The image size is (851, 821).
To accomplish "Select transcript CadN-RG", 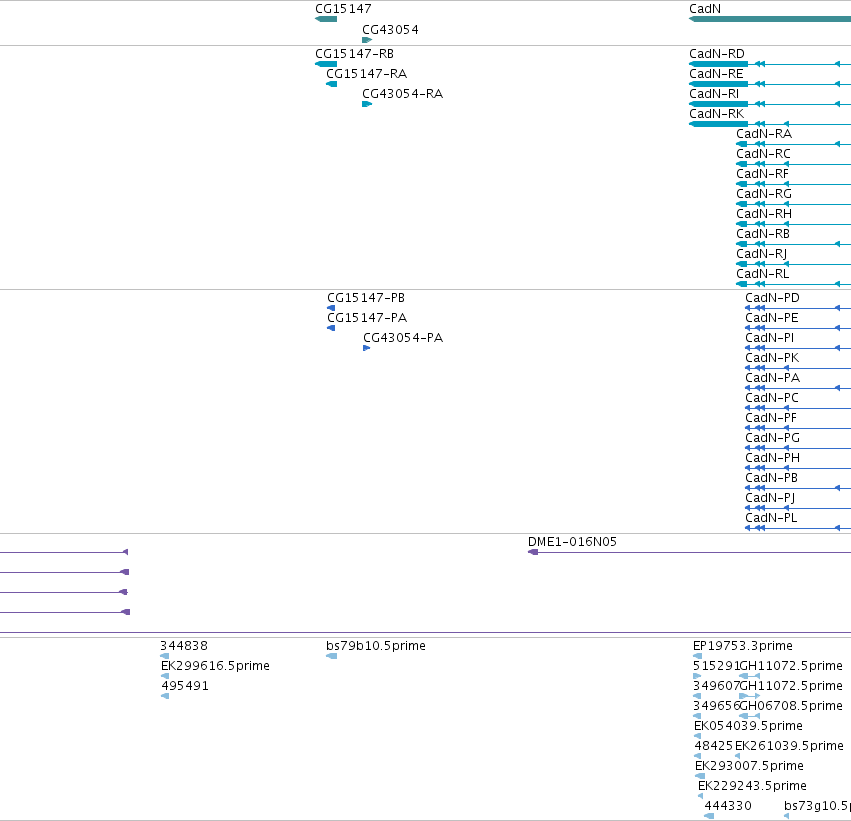I will pyautogui.click(x=764, y=194).
